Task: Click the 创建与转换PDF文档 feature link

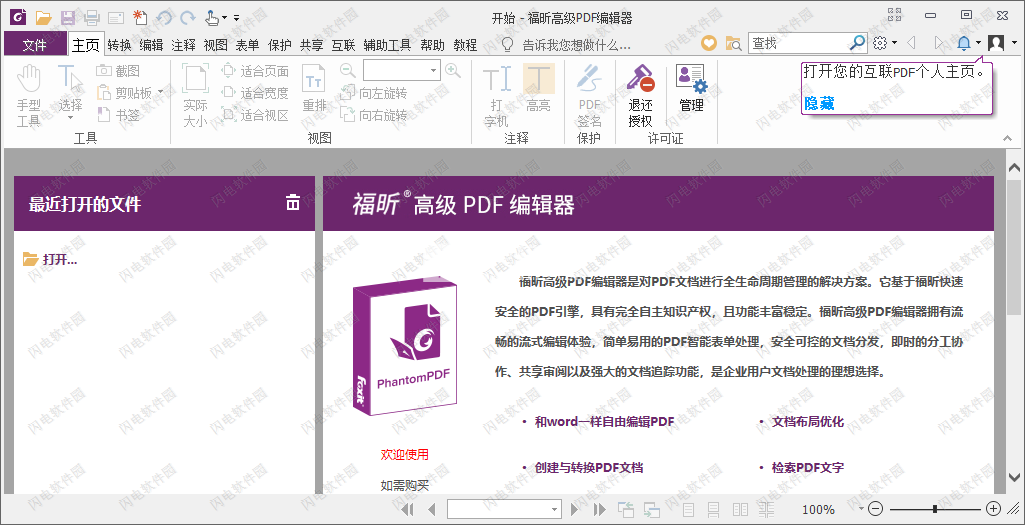Action: tap(589, 467)
